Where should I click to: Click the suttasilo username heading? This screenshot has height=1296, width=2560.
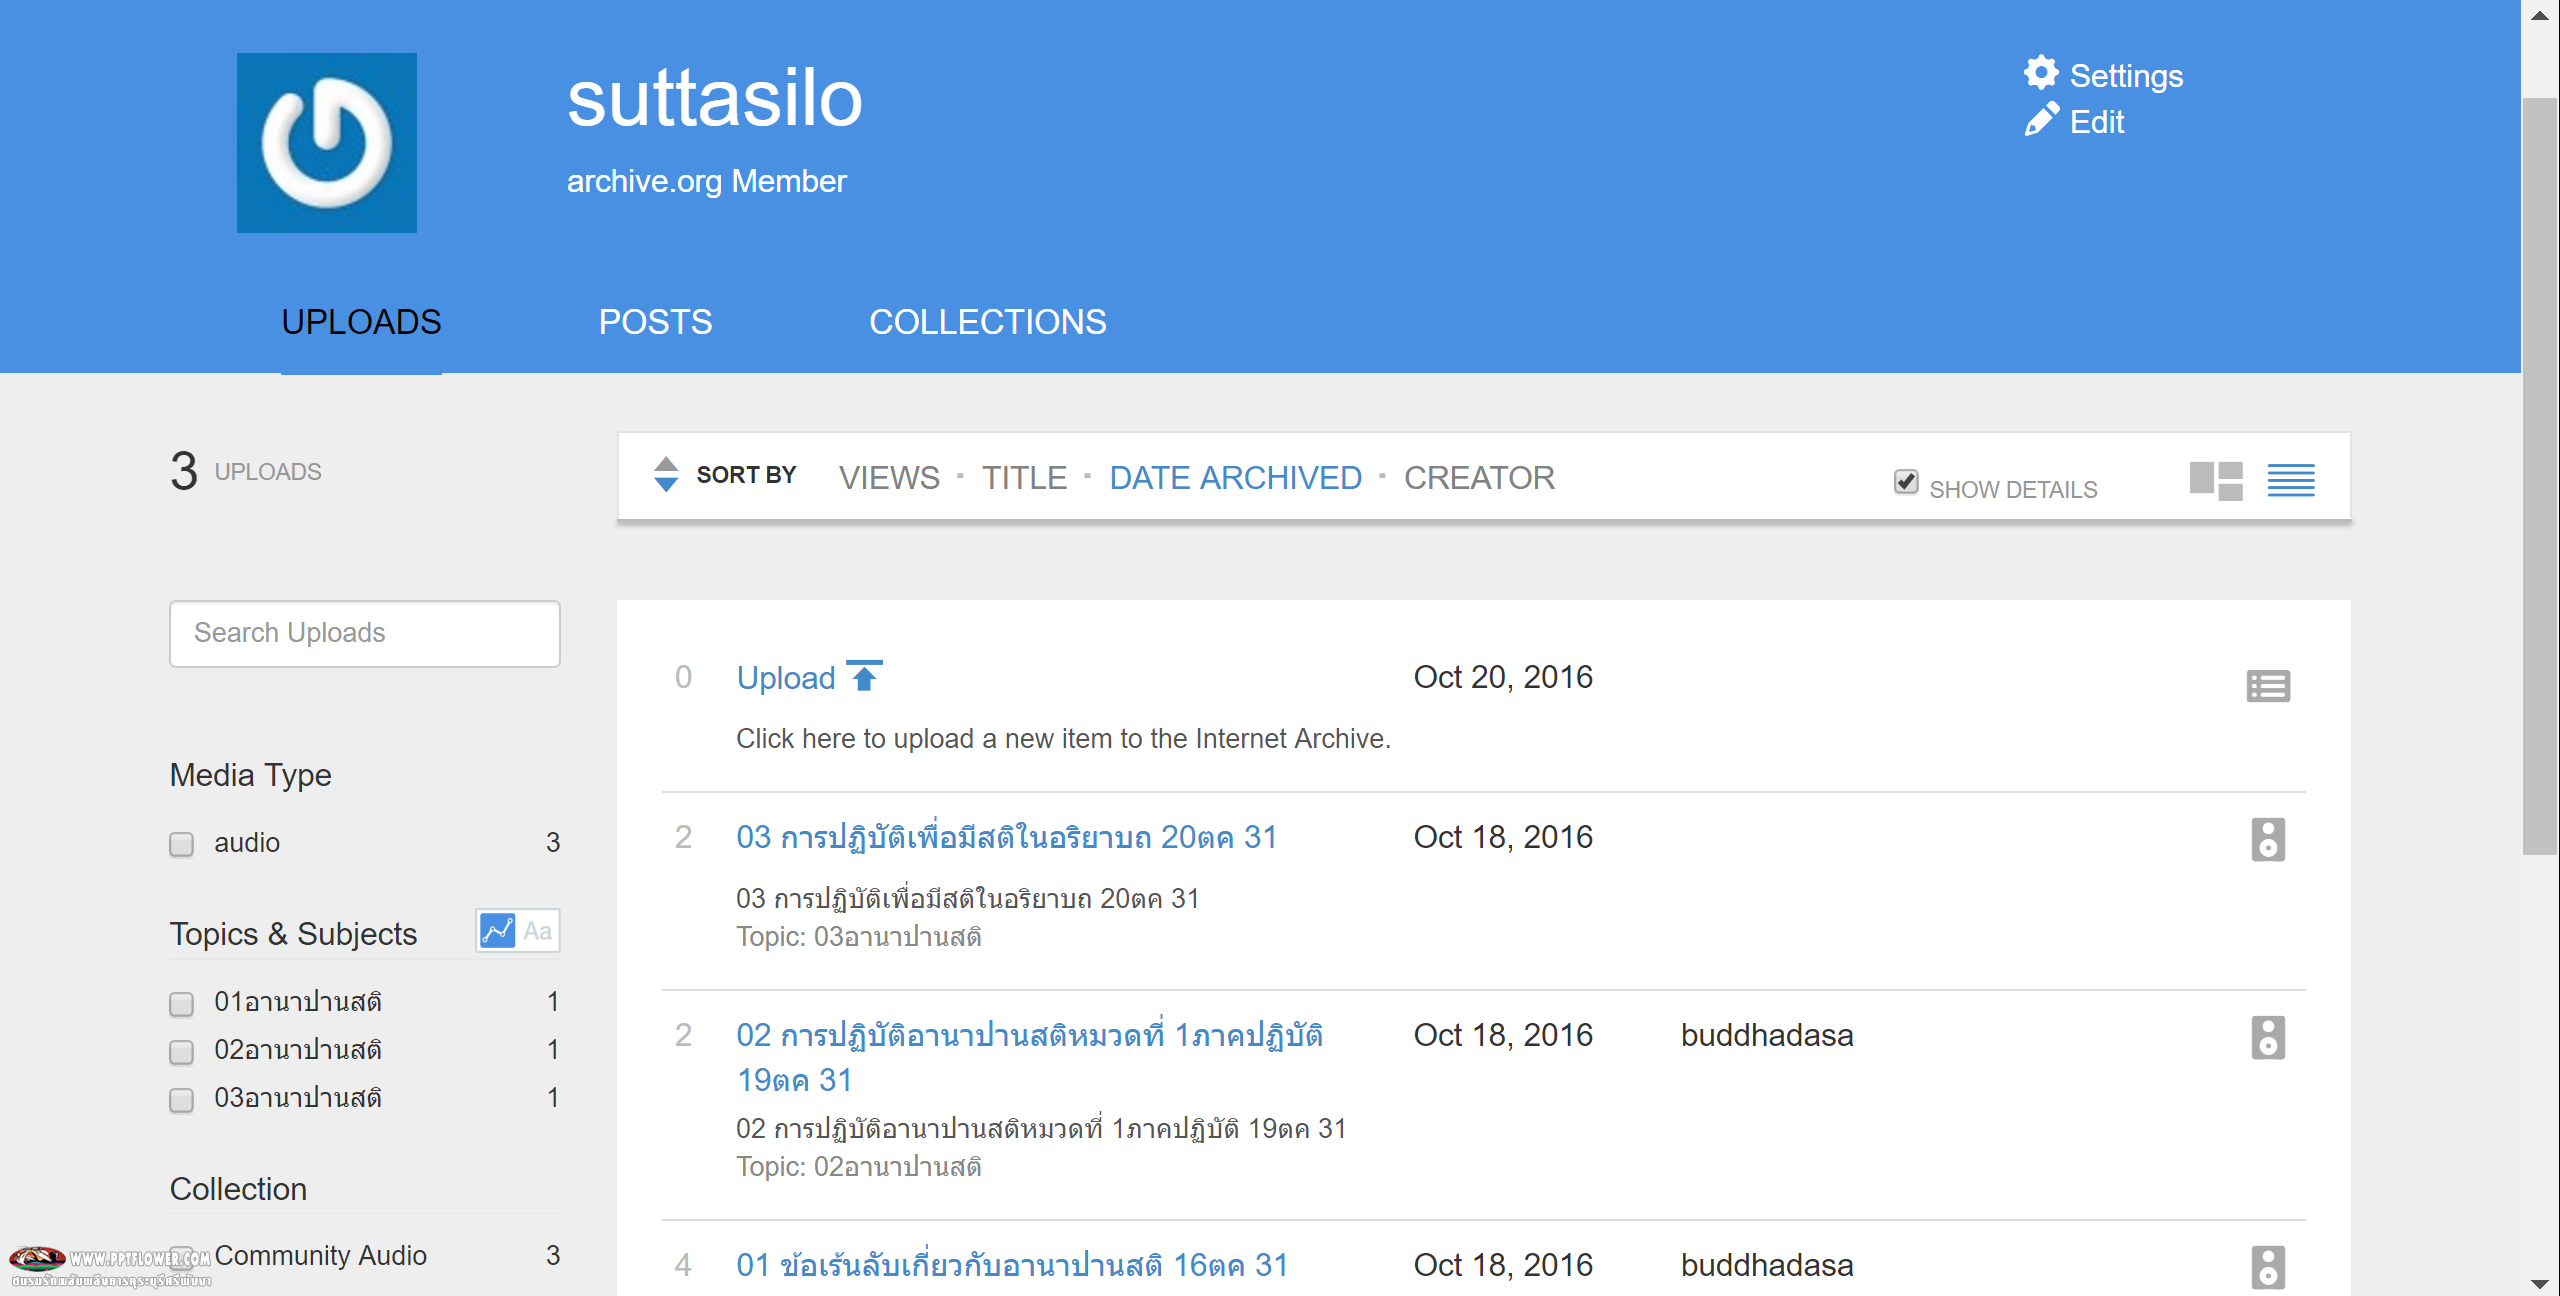714,98
